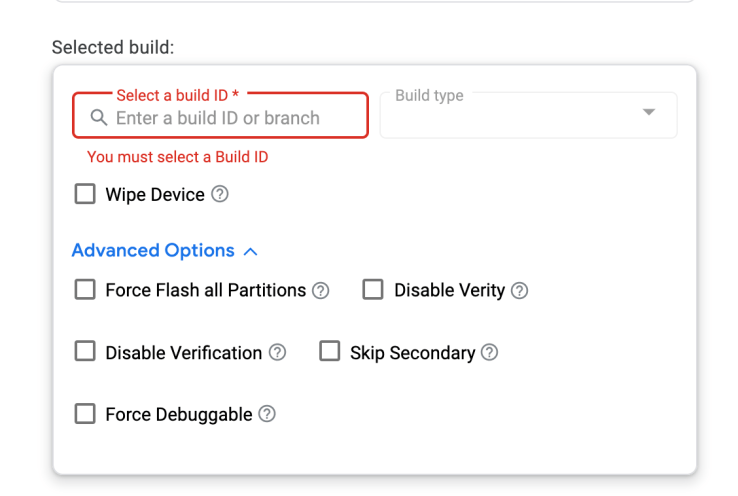Click the search magnifier icon in build ID field
Screen dimensions: 738x496
[98, 118]
